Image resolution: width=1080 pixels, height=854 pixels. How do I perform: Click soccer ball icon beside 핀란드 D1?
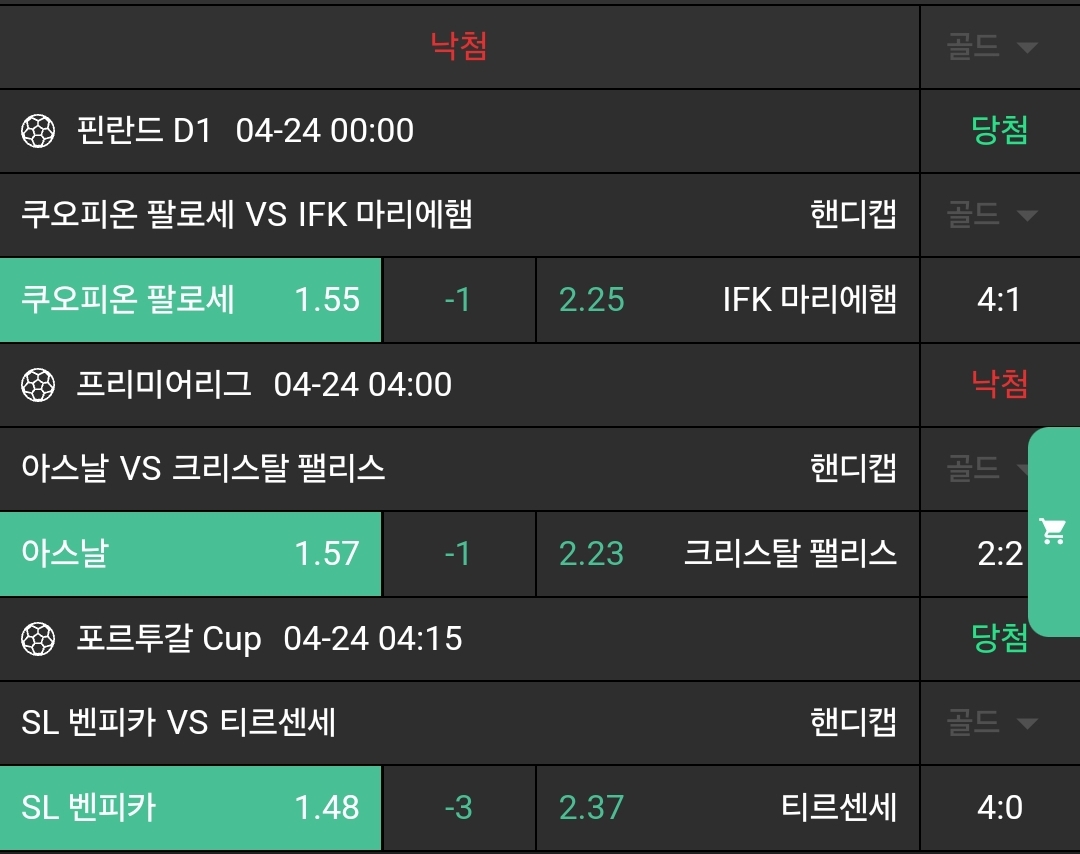38,131
